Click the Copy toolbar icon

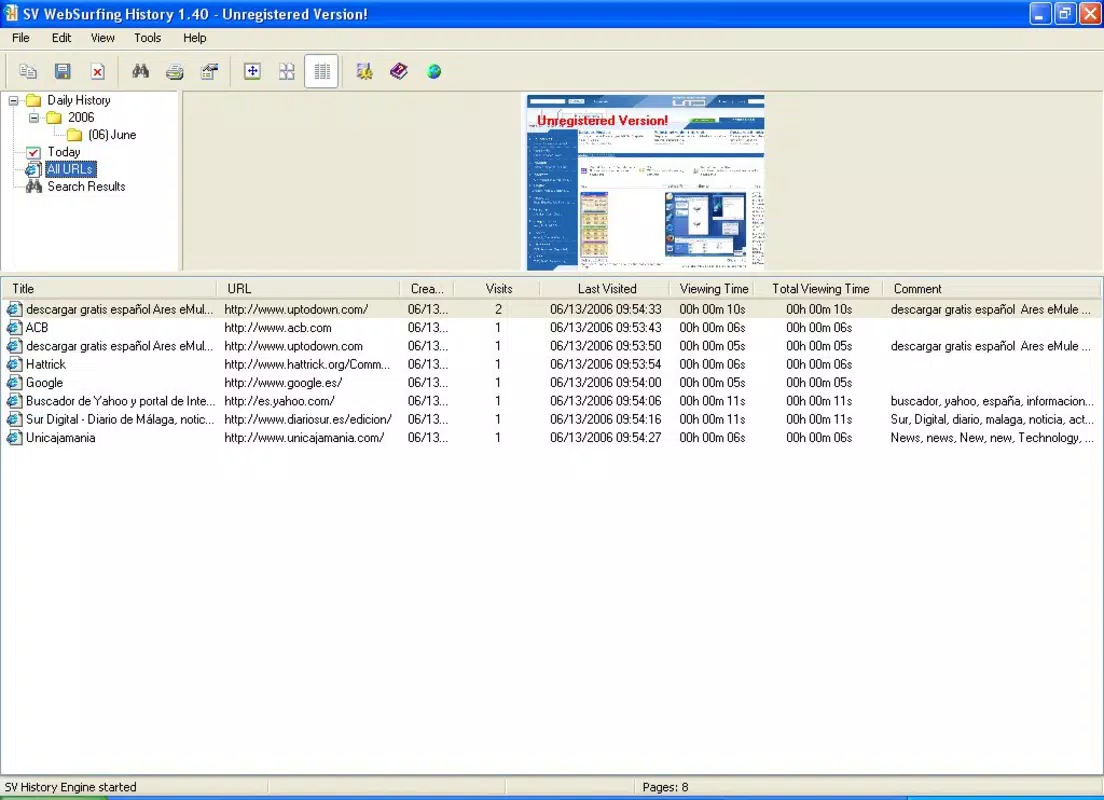tap(28, 71)
